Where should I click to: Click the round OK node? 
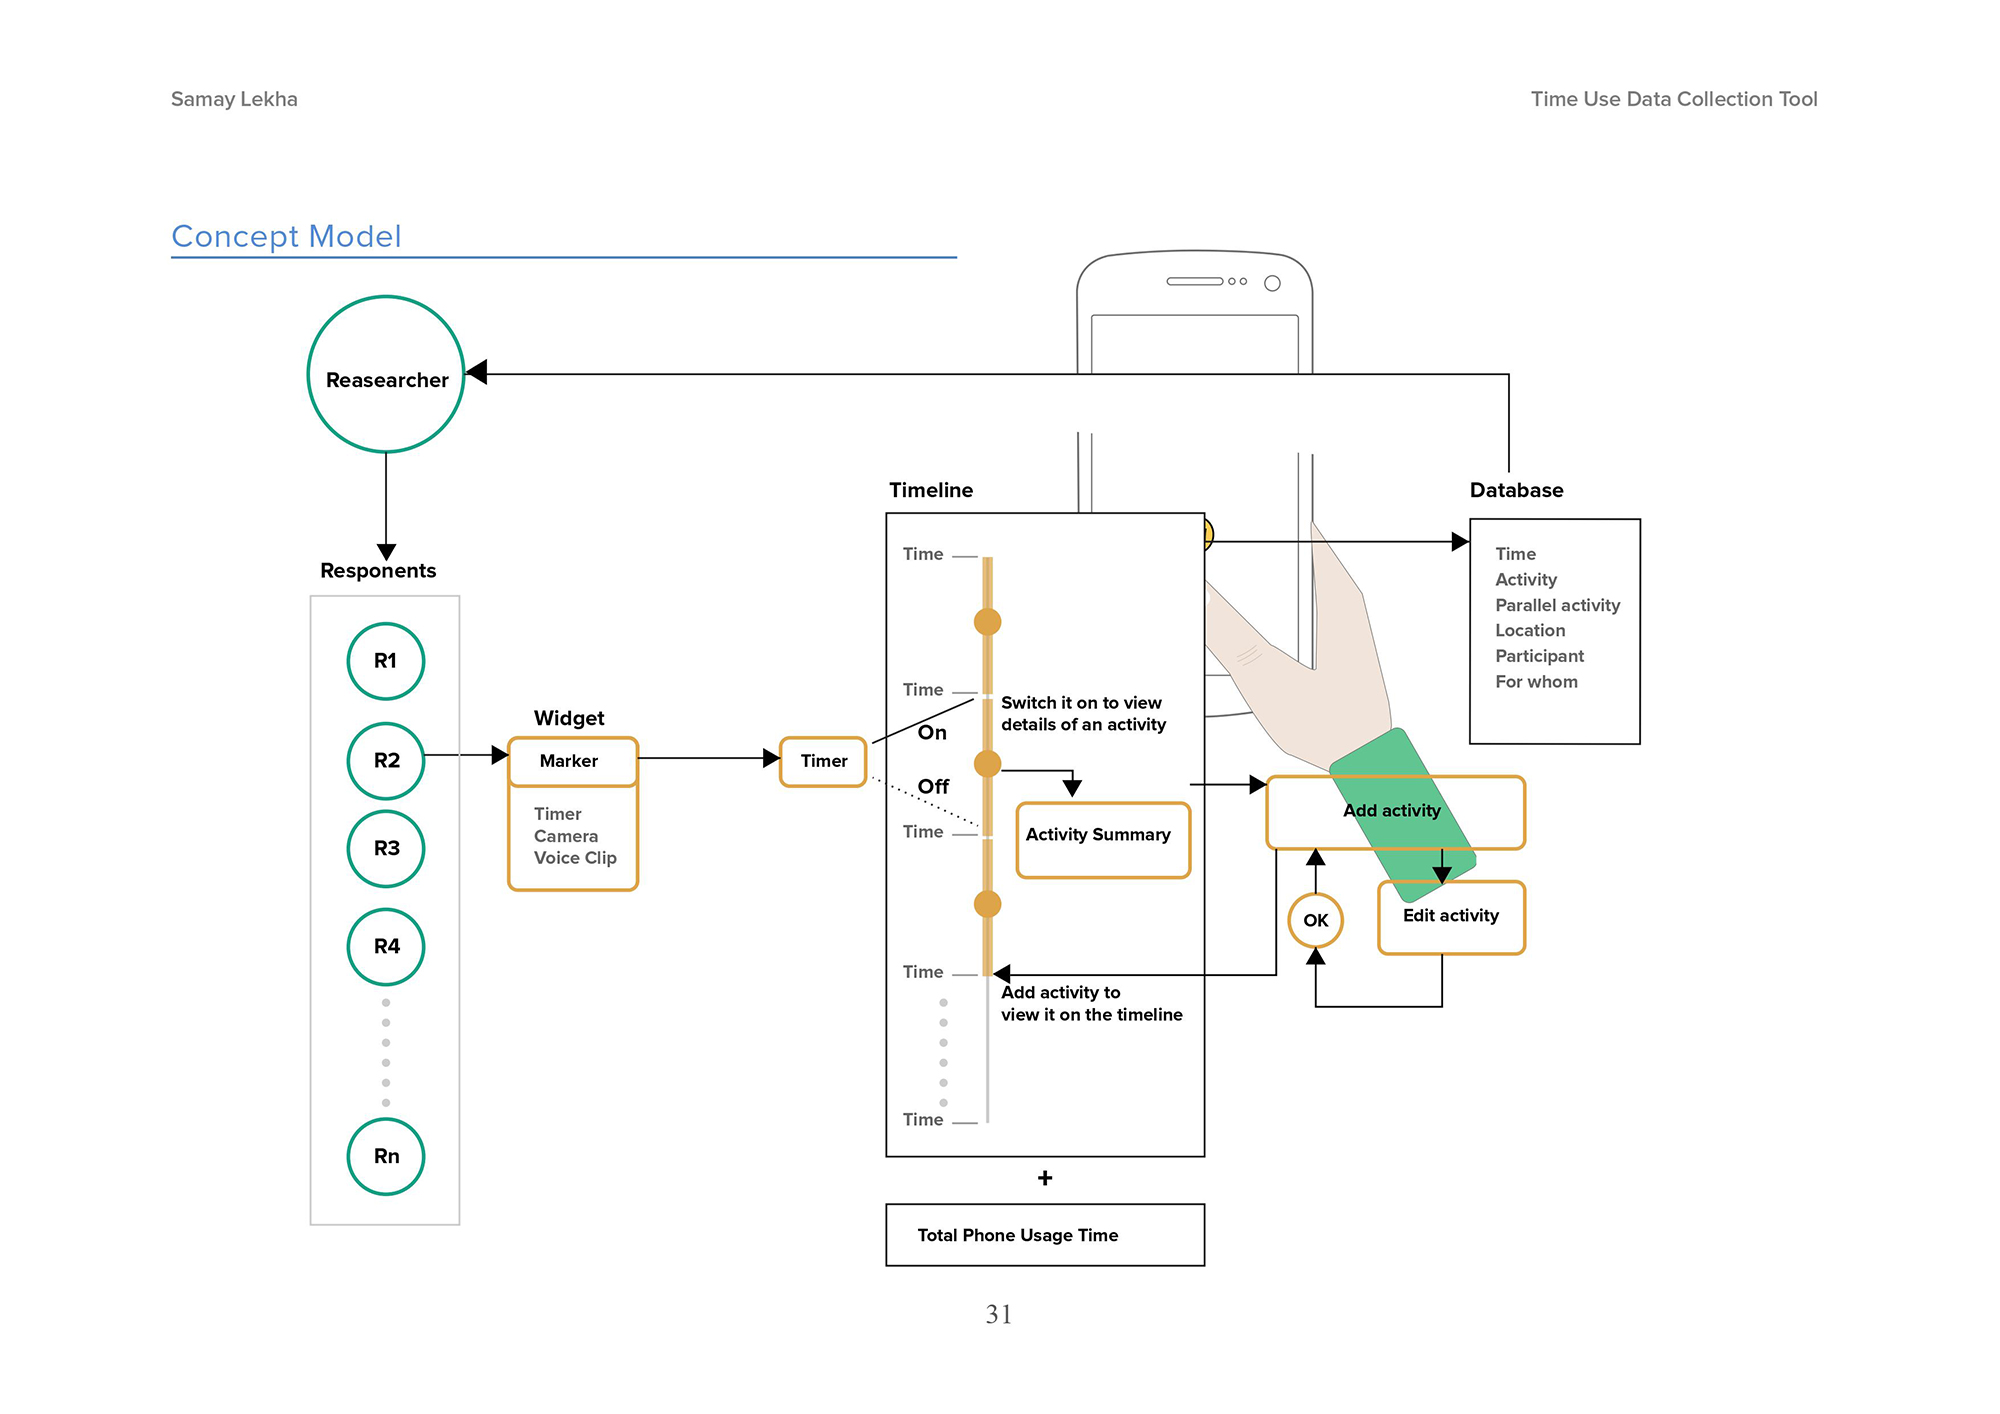click(1315, 920)
